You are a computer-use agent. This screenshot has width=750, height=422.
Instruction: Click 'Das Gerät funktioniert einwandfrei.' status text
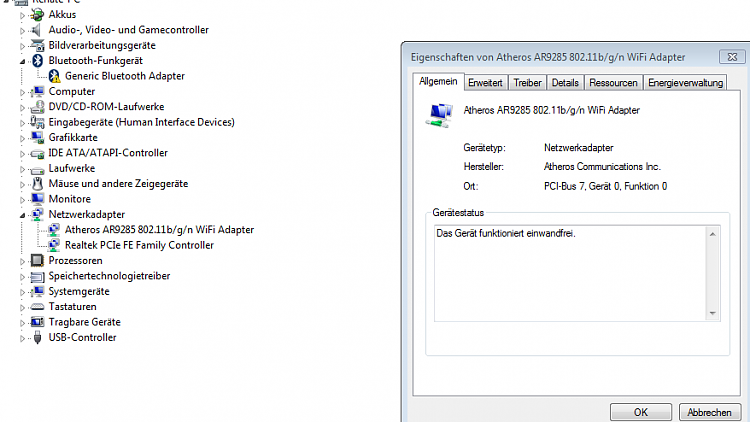click(x=506, y=233)
